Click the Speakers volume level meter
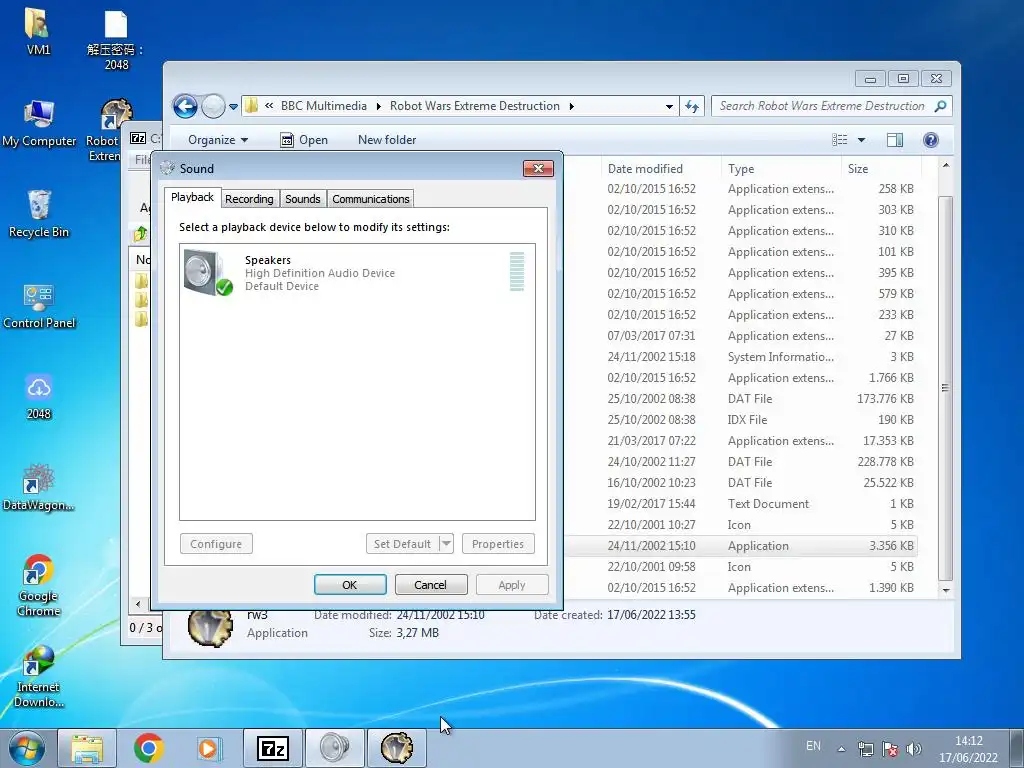Viewport: 1024px width, 768px height. [x=517, y=272]
